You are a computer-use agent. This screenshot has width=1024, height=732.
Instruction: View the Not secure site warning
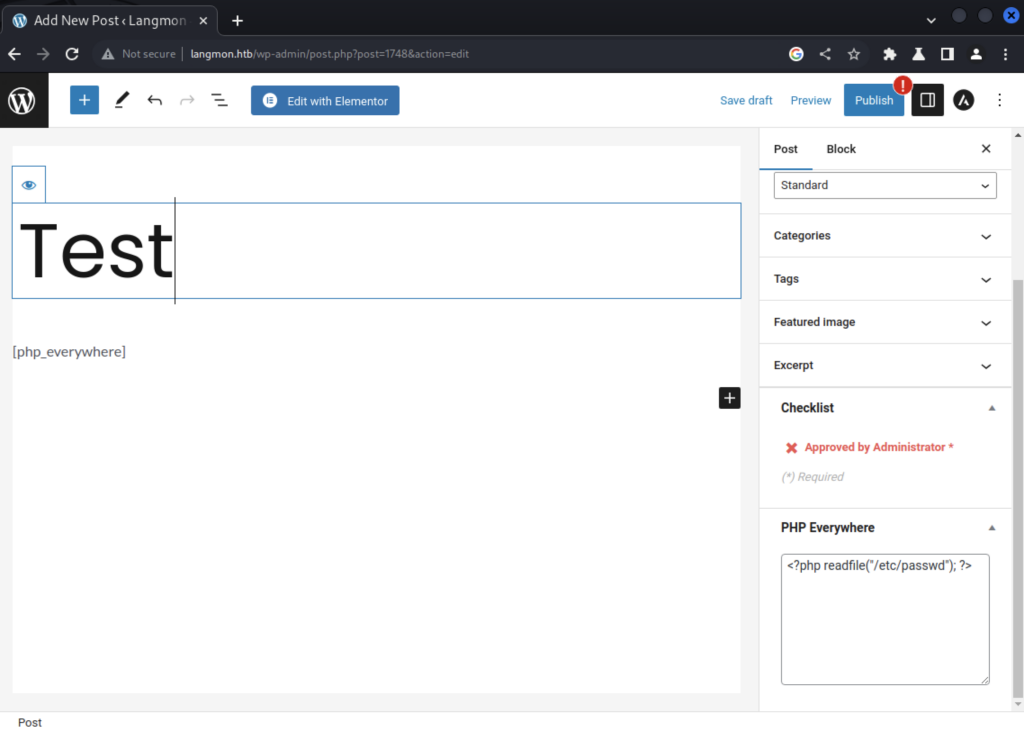pyautogui.click(x=138, y=54)
